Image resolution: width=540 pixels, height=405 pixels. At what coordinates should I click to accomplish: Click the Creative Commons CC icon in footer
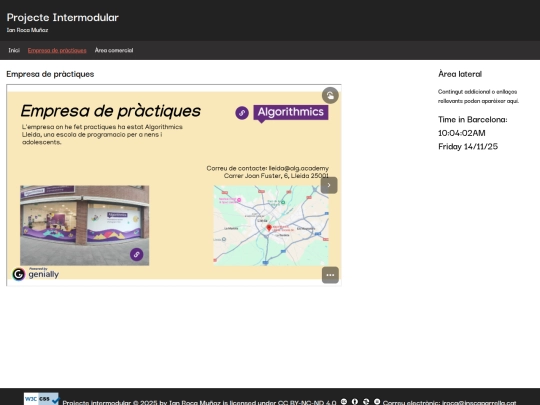coord(344,402)
